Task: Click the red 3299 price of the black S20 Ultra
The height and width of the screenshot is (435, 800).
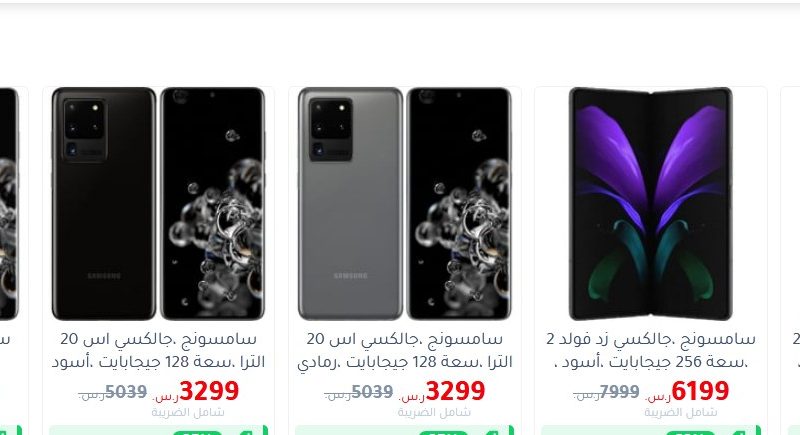Action: tap(209, 391)
